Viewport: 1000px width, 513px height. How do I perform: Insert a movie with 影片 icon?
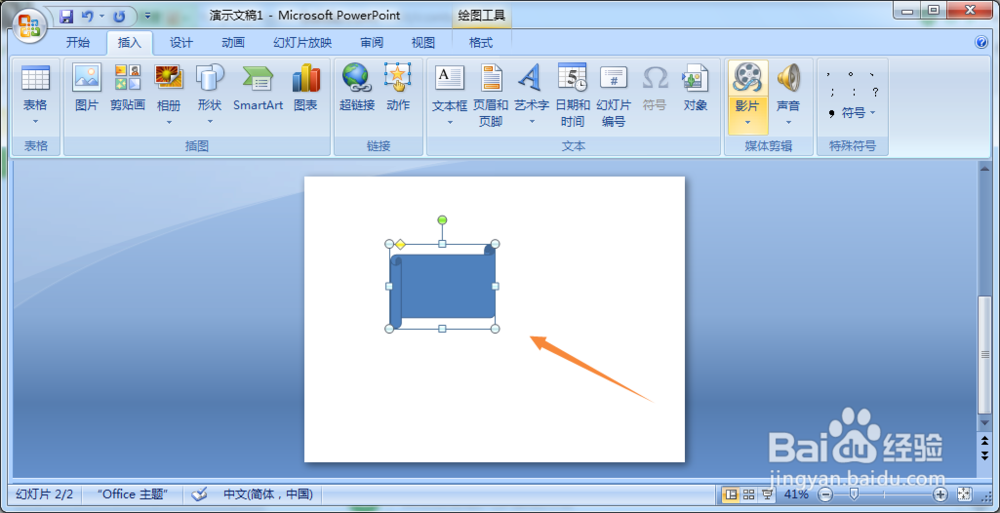click(x=747, y=78)
